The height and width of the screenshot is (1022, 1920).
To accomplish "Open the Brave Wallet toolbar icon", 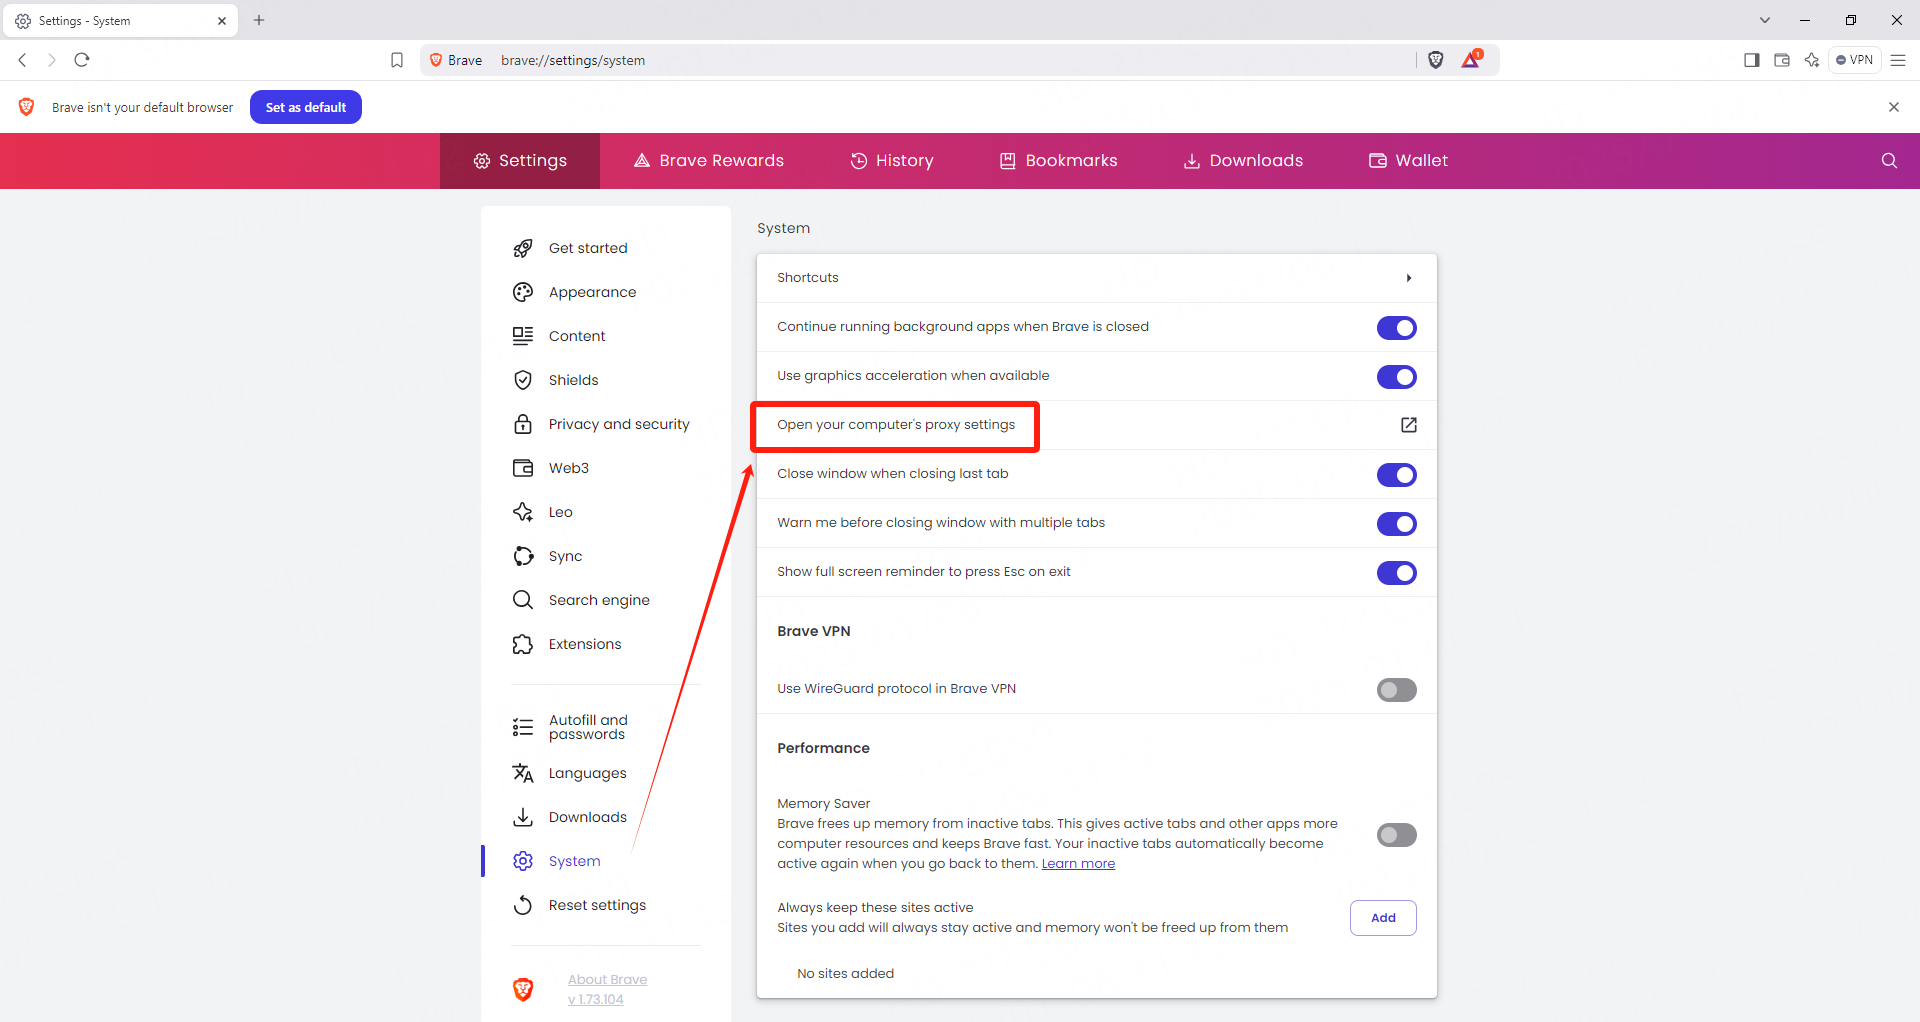I will pyautogui.click(x=1781, y=60).
